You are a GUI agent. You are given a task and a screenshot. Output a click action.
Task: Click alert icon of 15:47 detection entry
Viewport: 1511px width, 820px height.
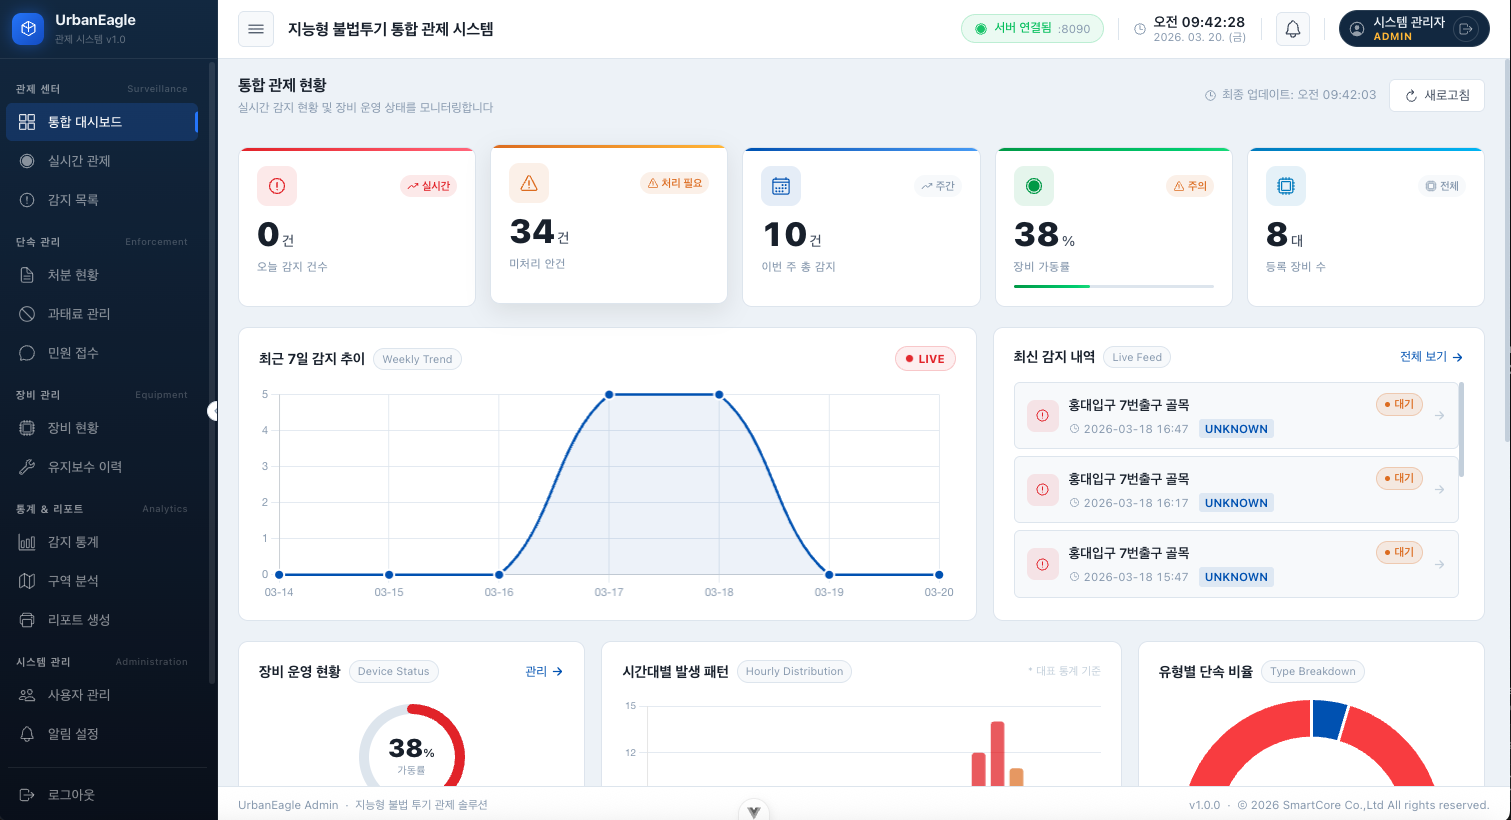tap(1043, 564)
